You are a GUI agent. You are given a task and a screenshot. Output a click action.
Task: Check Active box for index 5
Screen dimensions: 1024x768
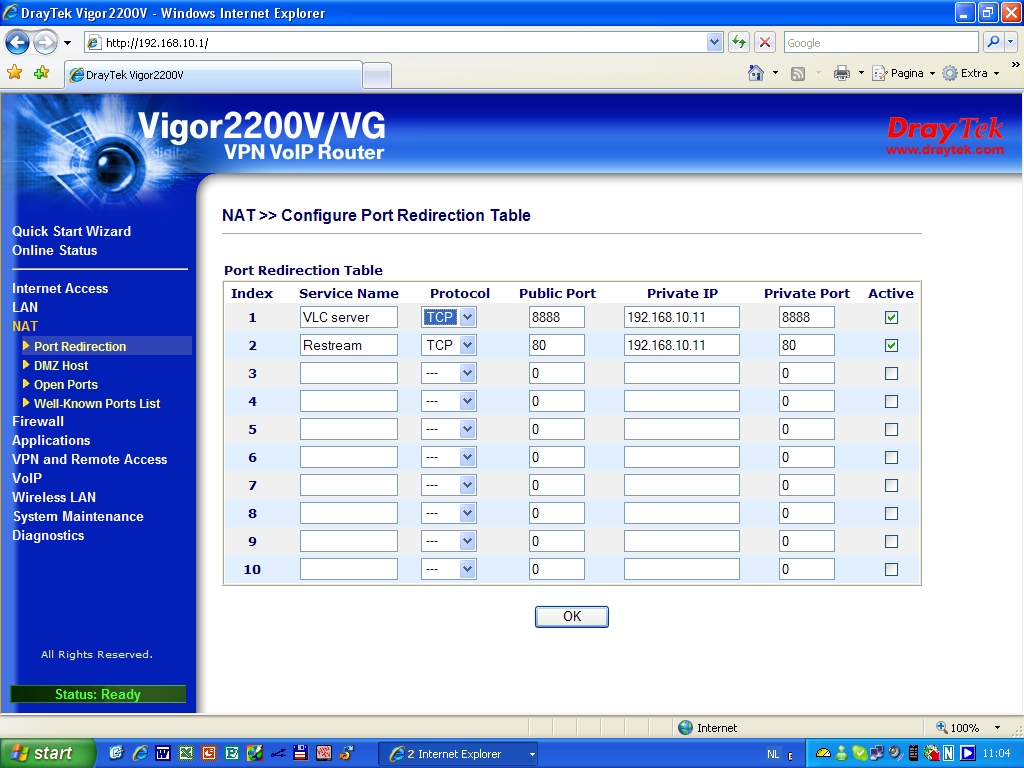point(891,430)
